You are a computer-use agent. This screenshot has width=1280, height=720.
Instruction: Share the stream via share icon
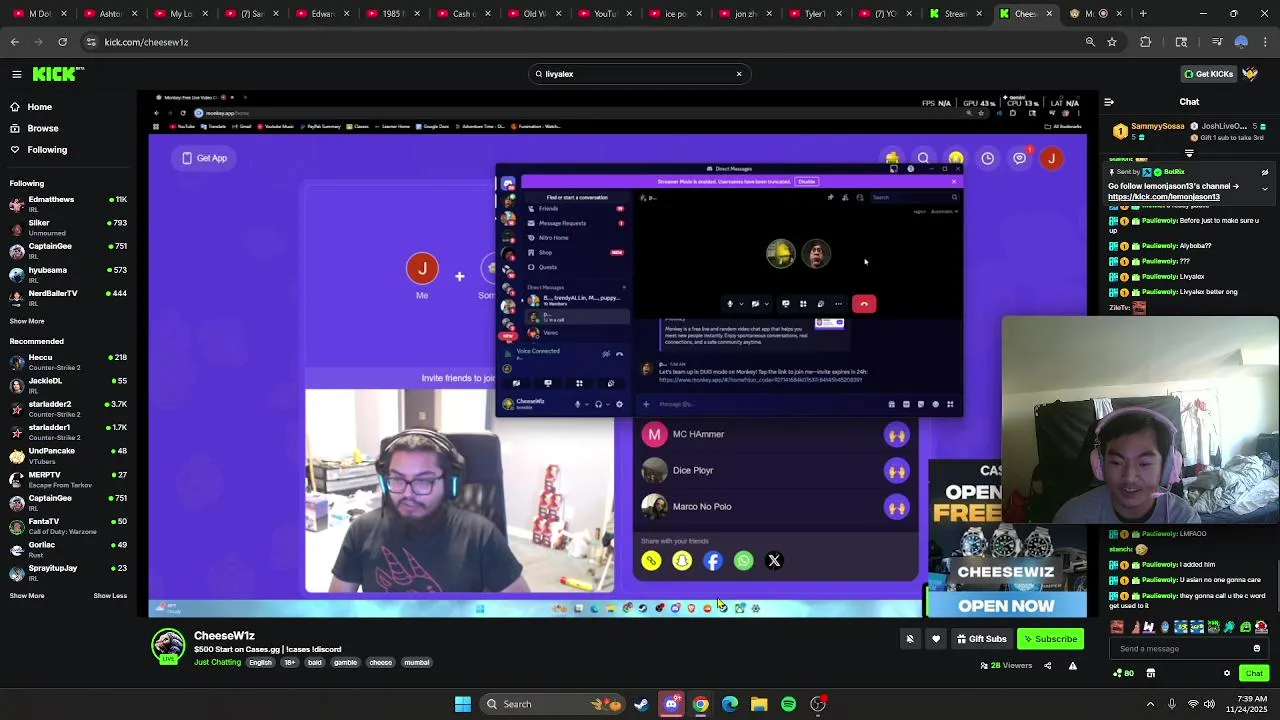1048,665
